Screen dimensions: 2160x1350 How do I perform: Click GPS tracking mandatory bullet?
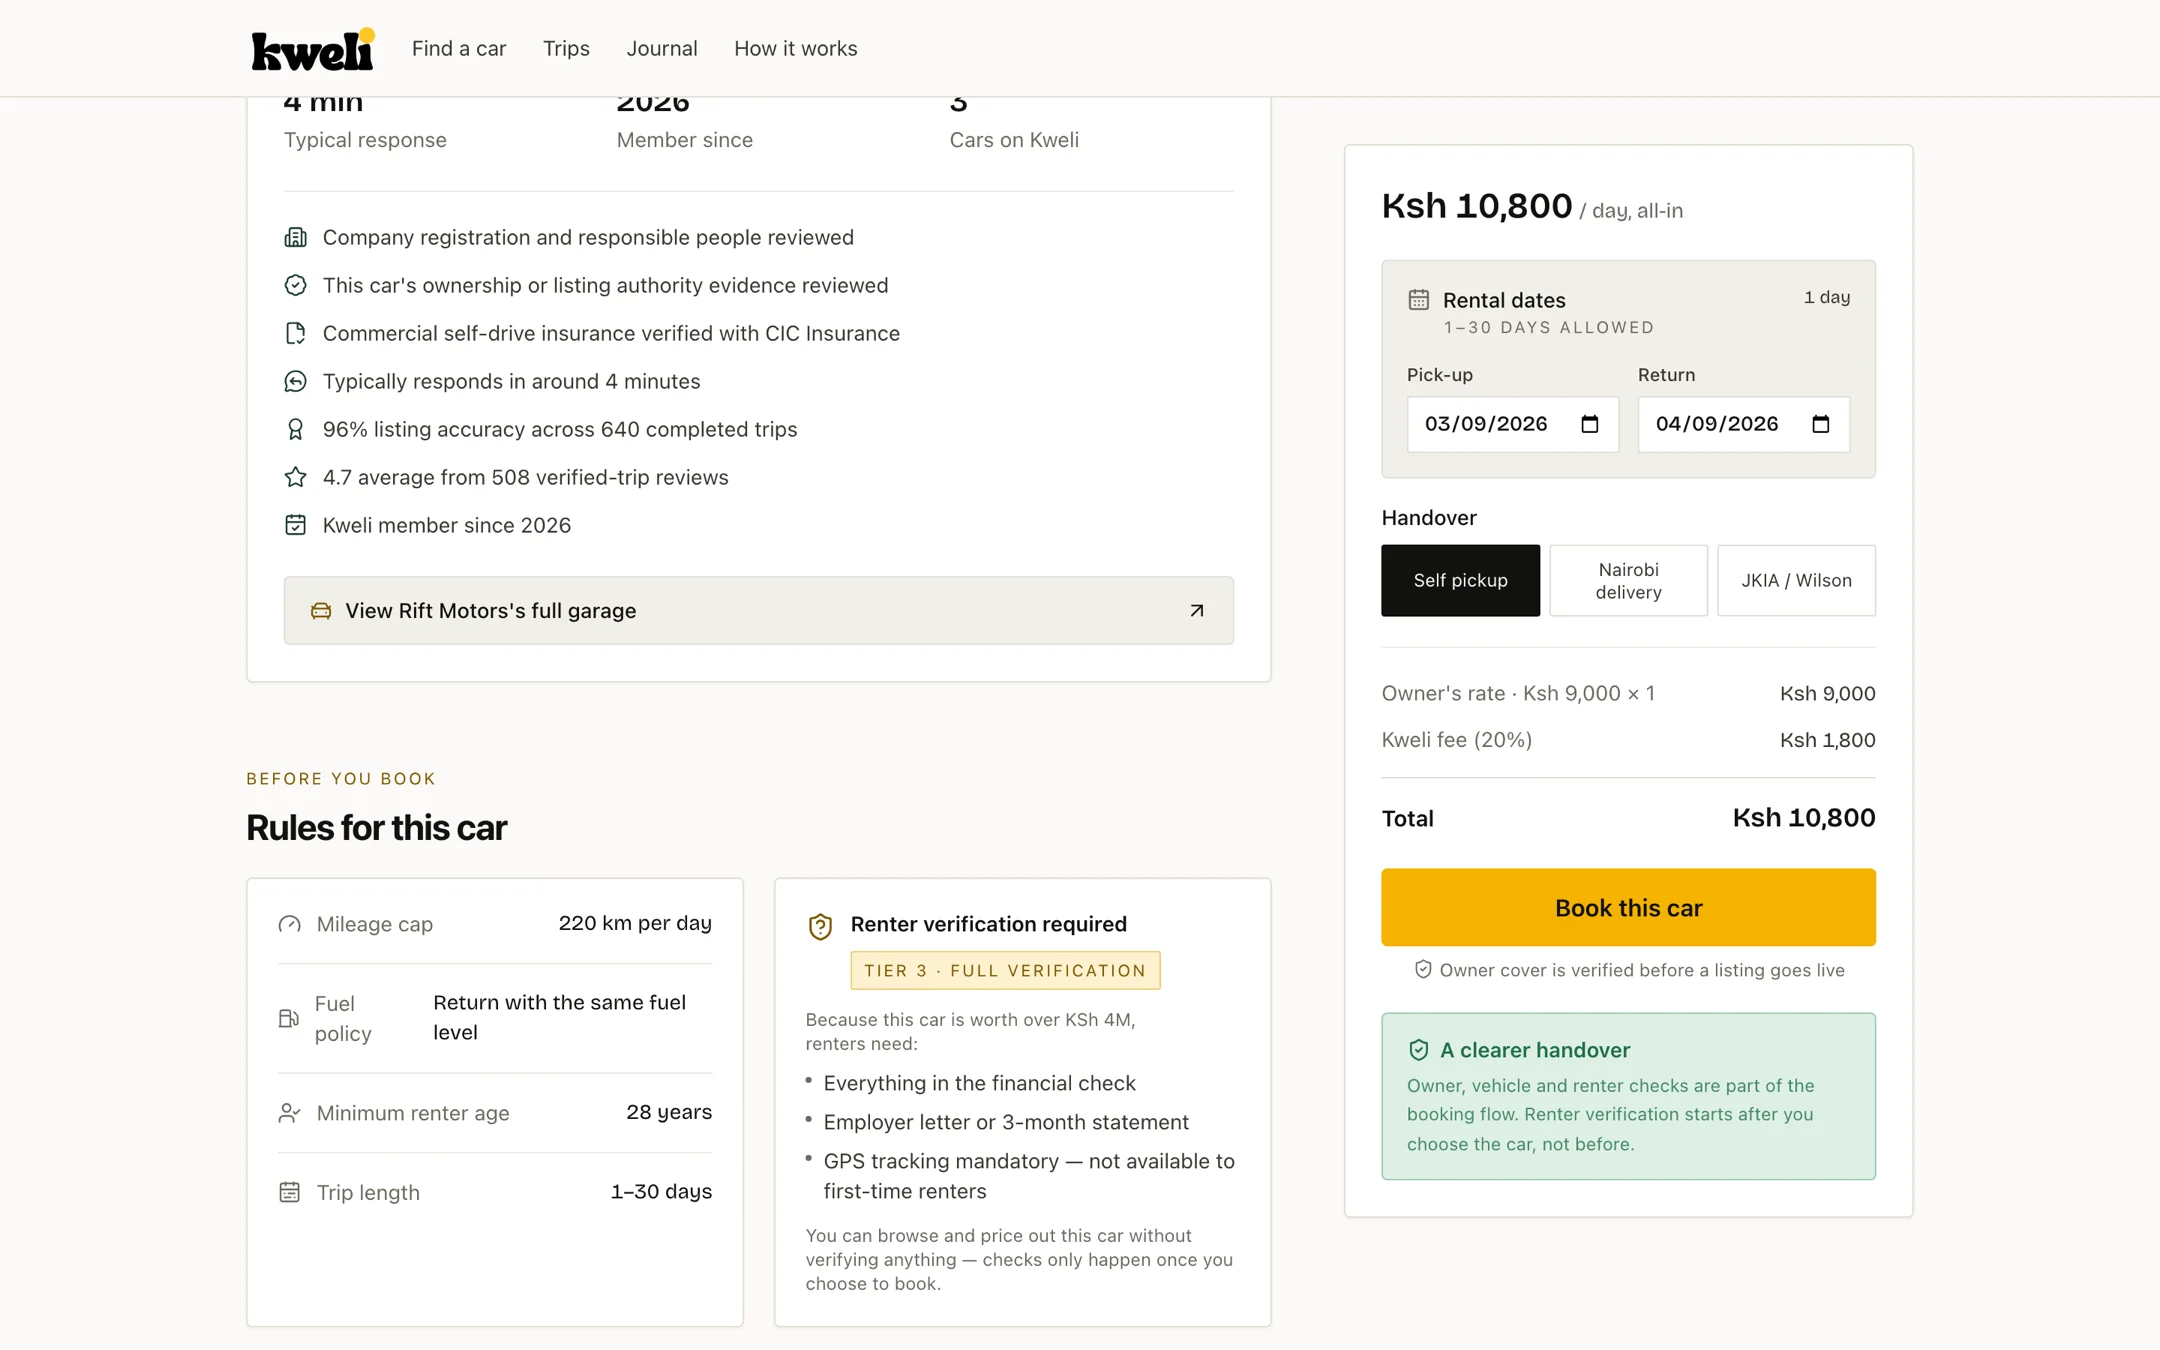(1029, 1176)
